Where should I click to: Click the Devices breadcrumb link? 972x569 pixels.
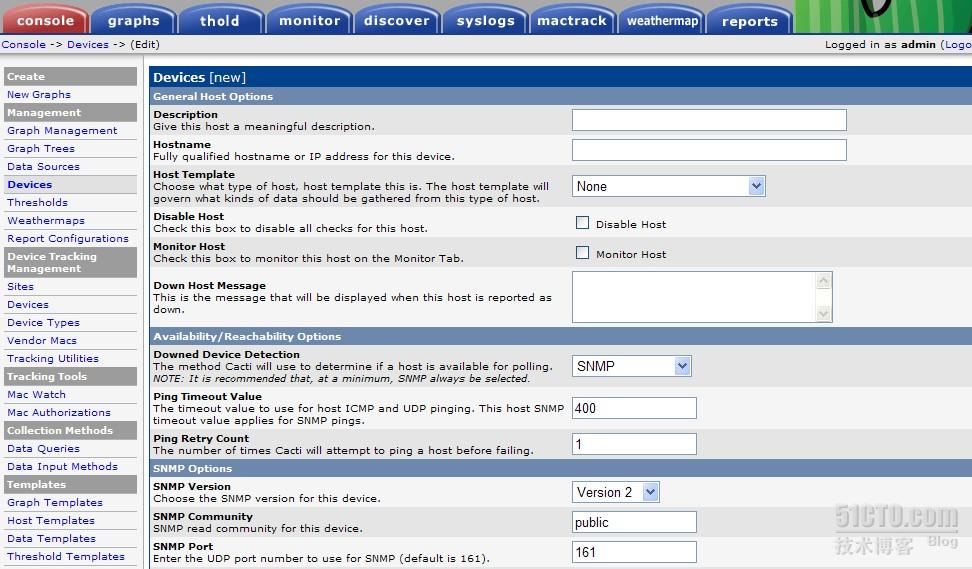point(88,45)
